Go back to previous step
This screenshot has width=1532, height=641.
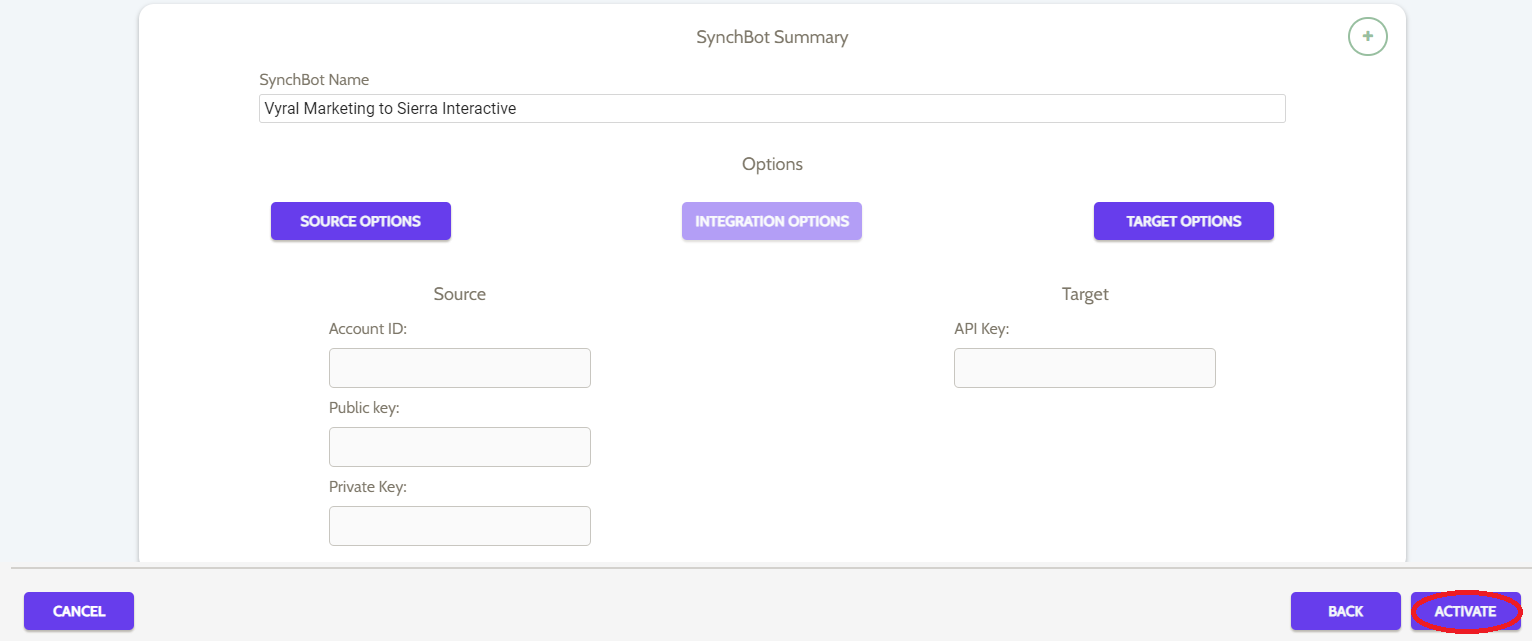coord(1346,611)
